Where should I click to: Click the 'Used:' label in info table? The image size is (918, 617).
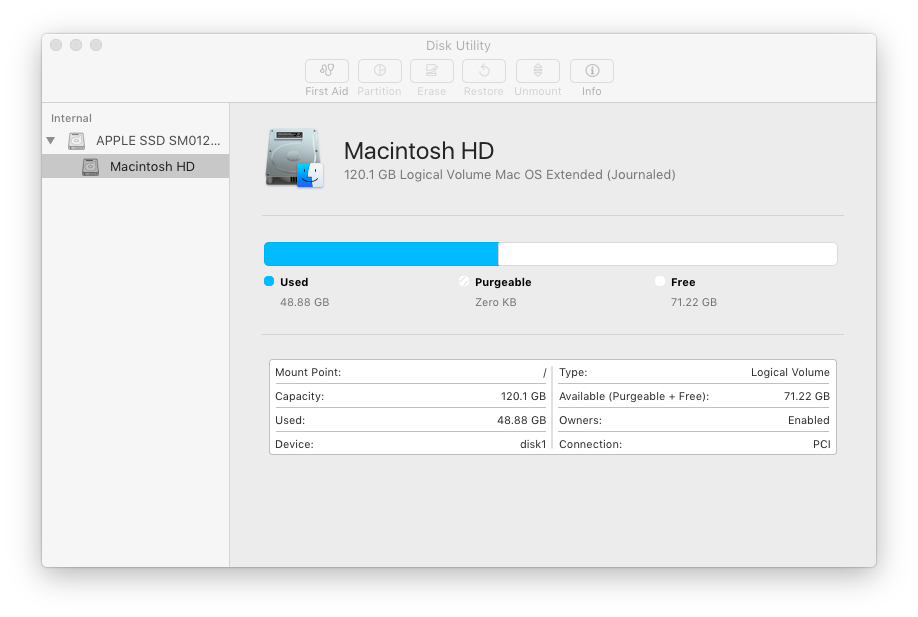290,420
